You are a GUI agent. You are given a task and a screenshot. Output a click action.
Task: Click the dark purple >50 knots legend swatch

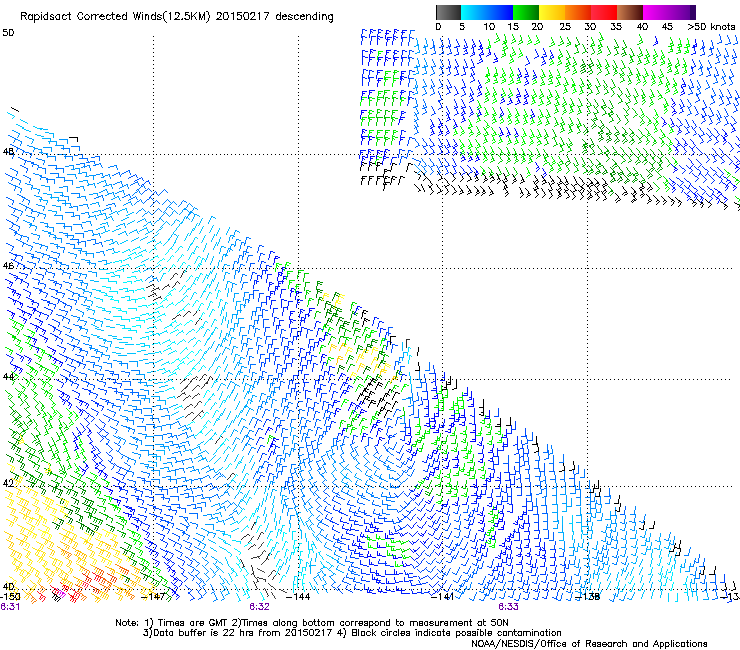tap(693, 12)
